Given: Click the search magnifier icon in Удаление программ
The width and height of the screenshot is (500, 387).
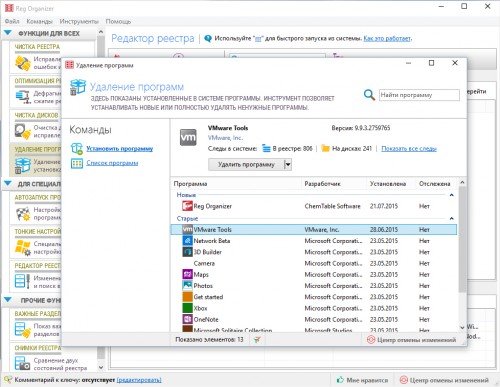Looking at the screenshot, I should click(369, 95).
